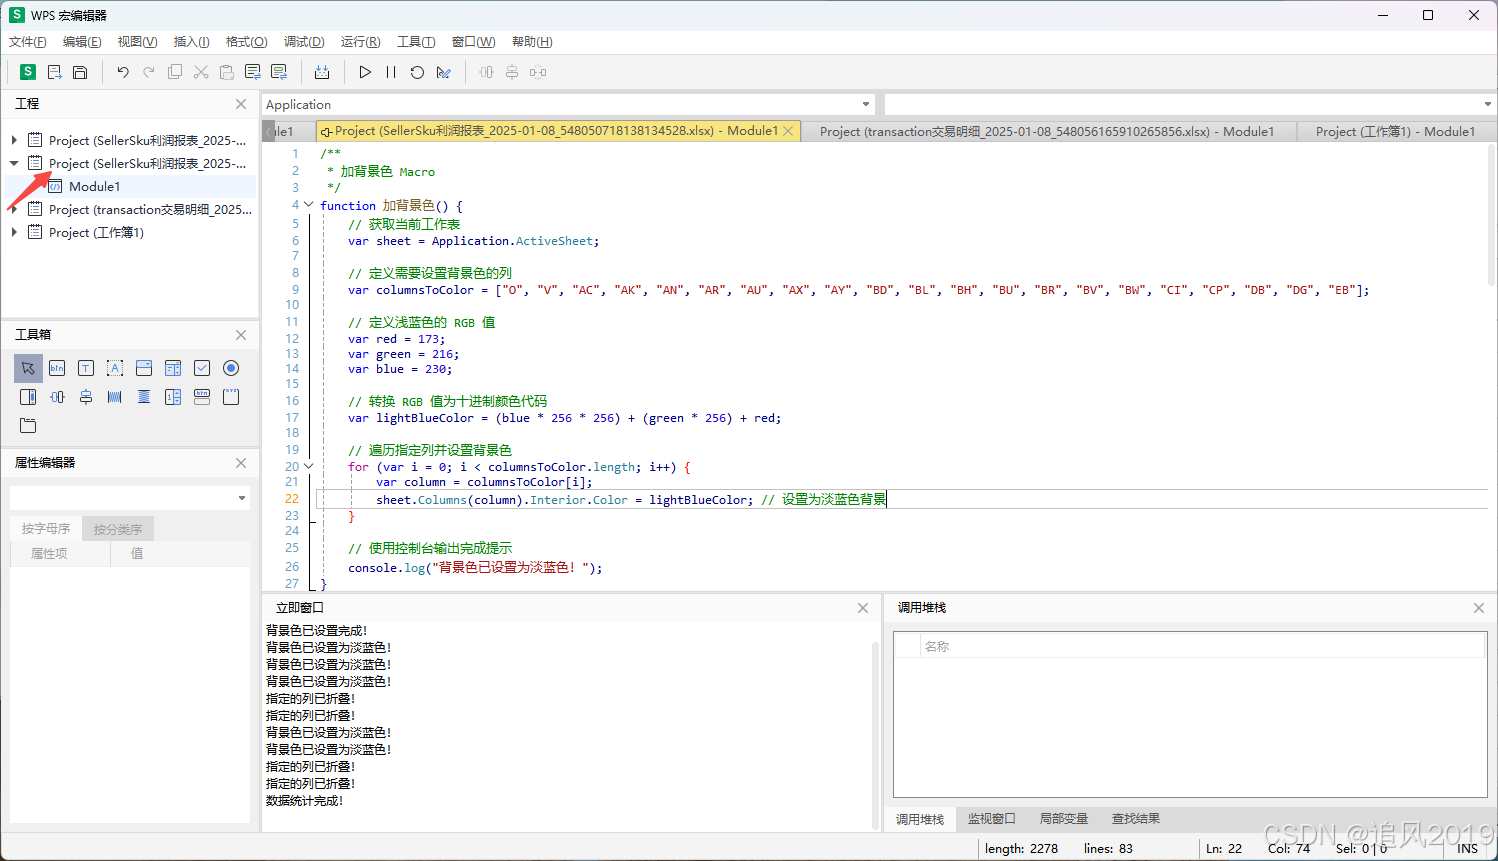Pick the combo box control in the toolbox
The width and height of the screenshot is (1498, 861).
click(144, 368)
